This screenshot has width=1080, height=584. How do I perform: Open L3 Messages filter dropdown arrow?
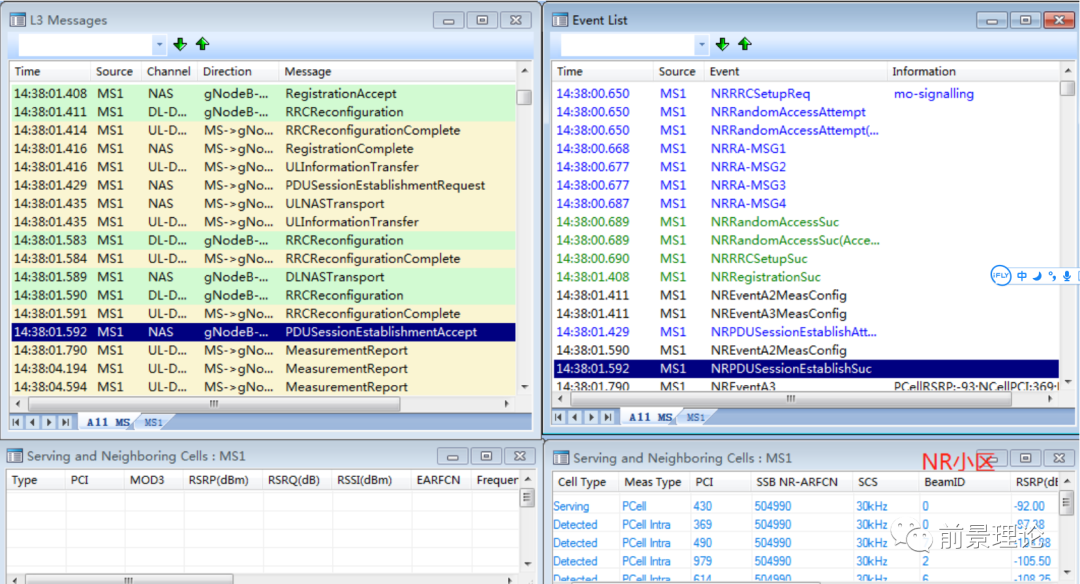click(159, 45)
